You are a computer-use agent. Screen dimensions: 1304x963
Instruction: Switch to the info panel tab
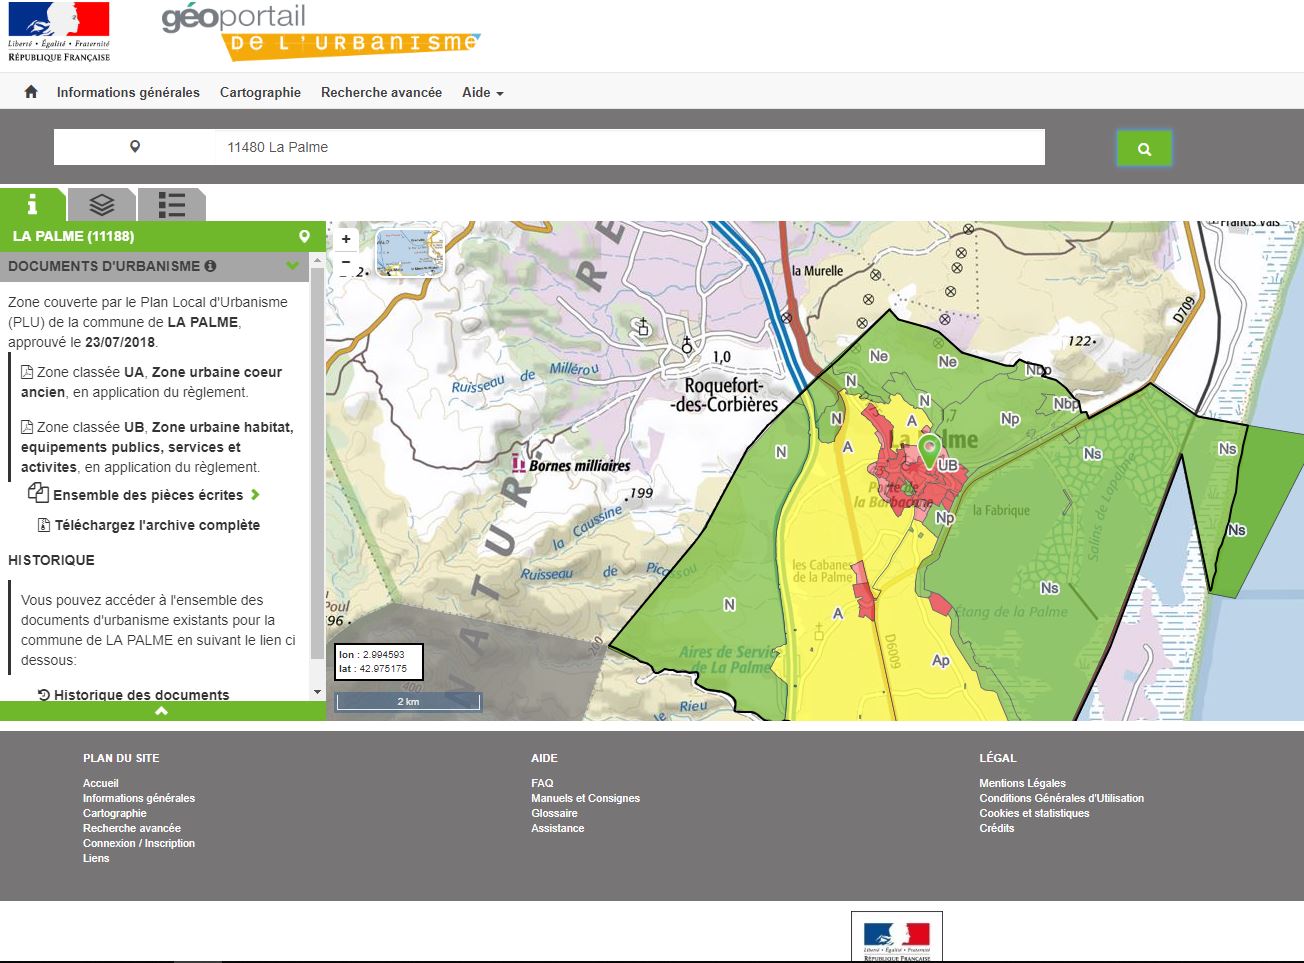[x=32, y=205]
